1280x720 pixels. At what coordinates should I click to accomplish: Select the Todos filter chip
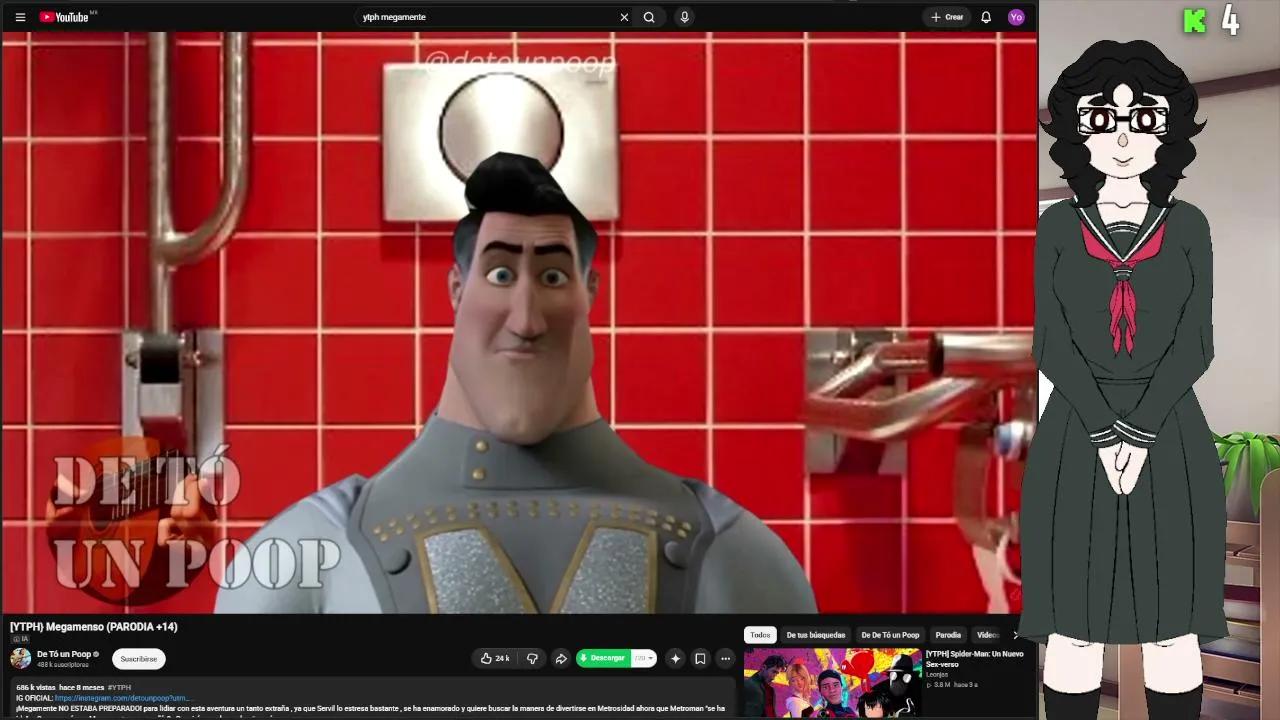pos(761,635)
